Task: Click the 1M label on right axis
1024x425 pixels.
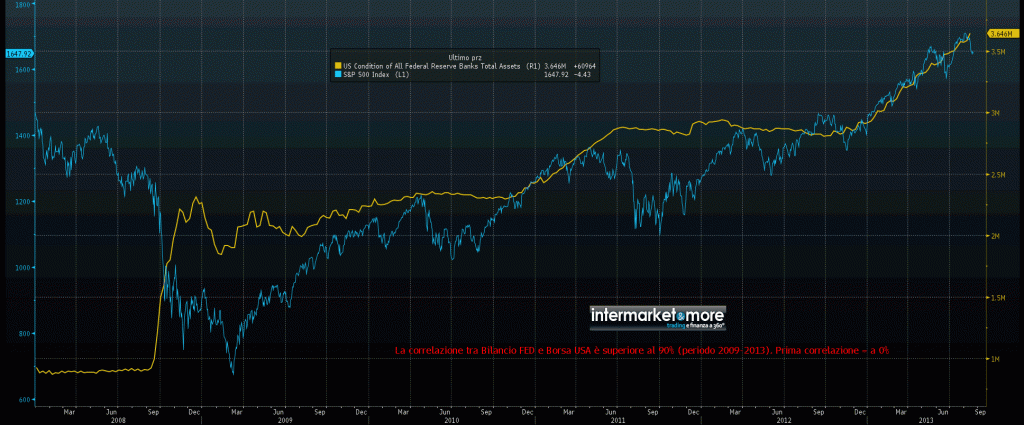Action: point(994,359)
